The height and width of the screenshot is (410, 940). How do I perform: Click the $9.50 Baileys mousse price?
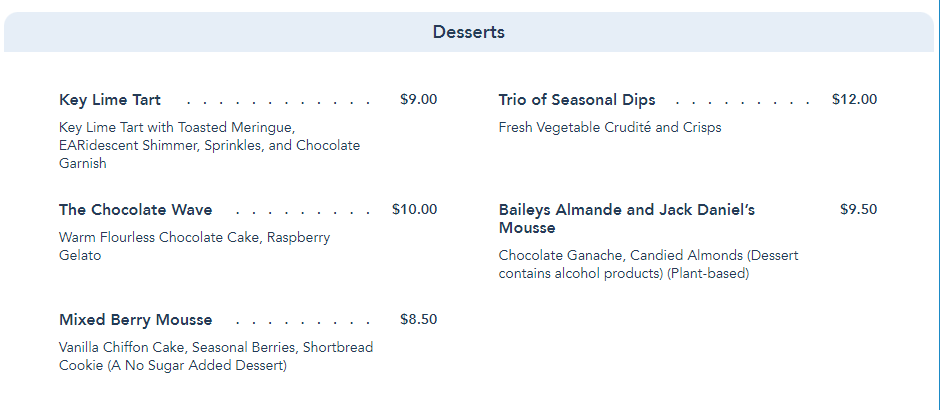[x=858, y=210]
